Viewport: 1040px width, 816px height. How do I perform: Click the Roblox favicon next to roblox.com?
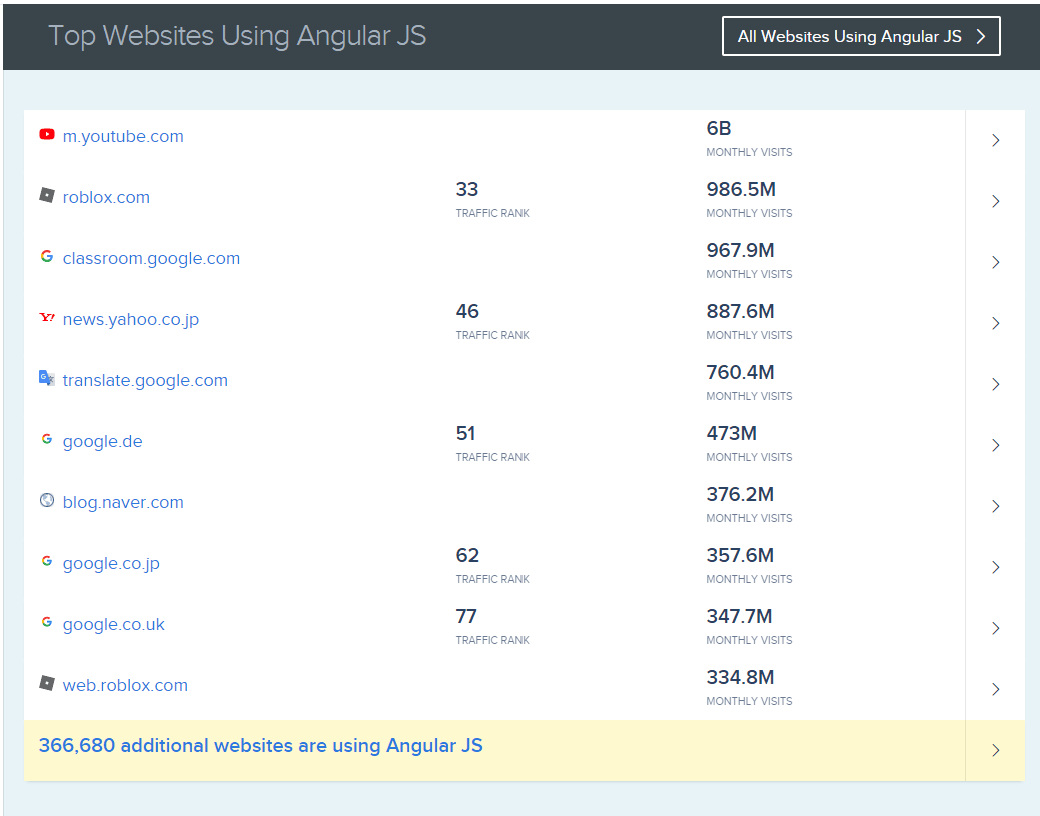46,195
